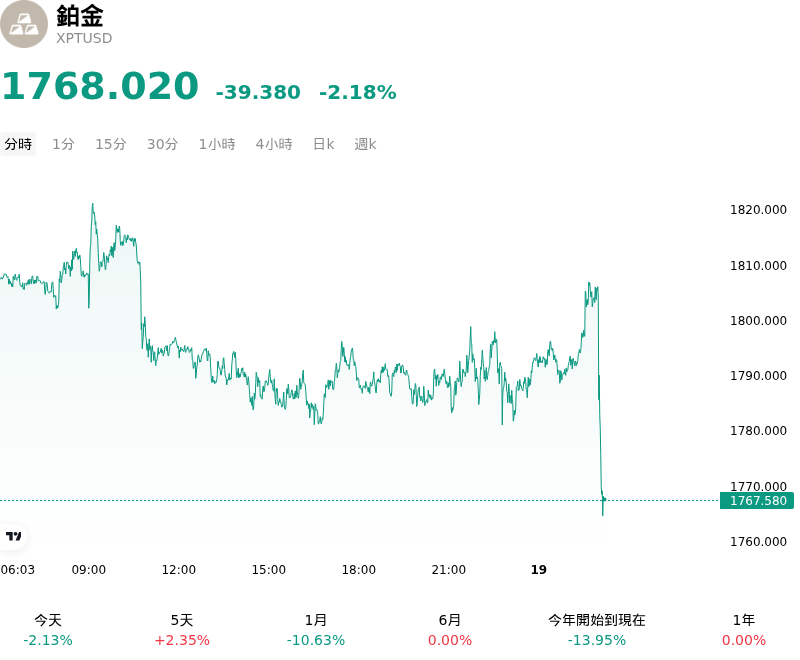Choose the 1月 performance period
800x660 pixels.
[x=316, y=630]
